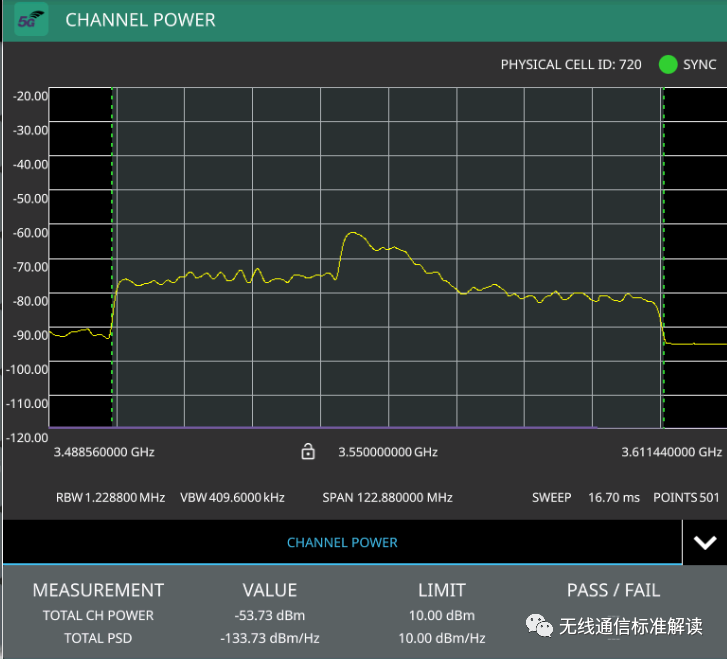Edit the start frequency 3.488560000 GHz

[104, 453]
